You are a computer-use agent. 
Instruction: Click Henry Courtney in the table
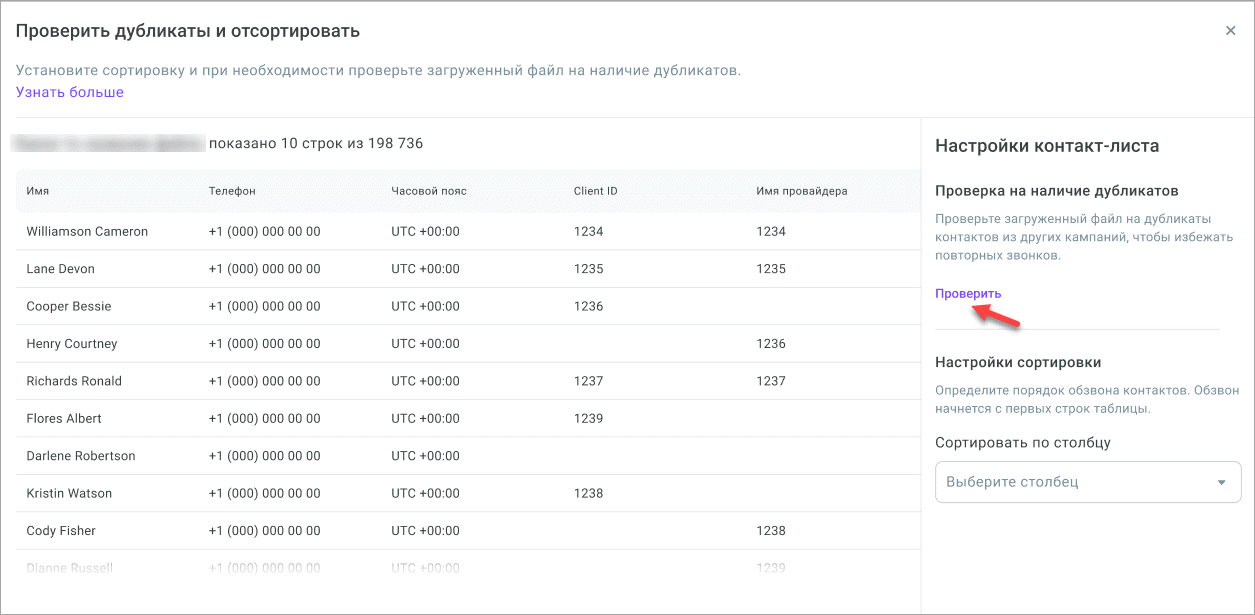[x=72, y=344]
